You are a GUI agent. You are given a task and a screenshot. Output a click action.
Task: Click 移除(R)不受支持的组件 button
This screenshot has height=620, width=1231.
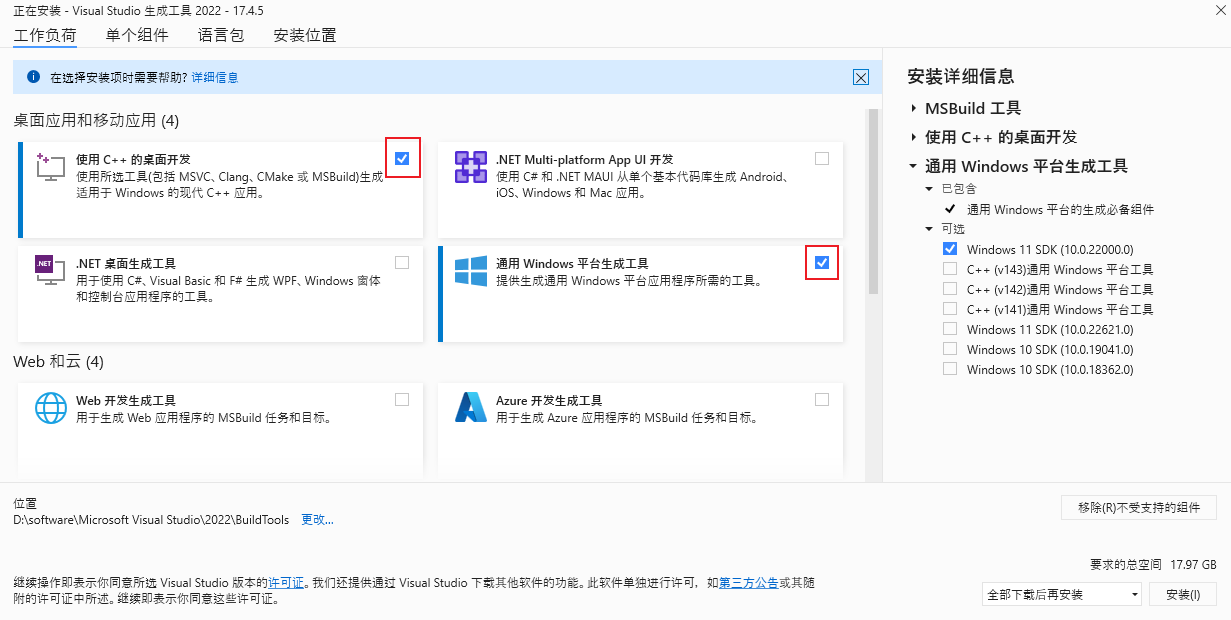1139,507
